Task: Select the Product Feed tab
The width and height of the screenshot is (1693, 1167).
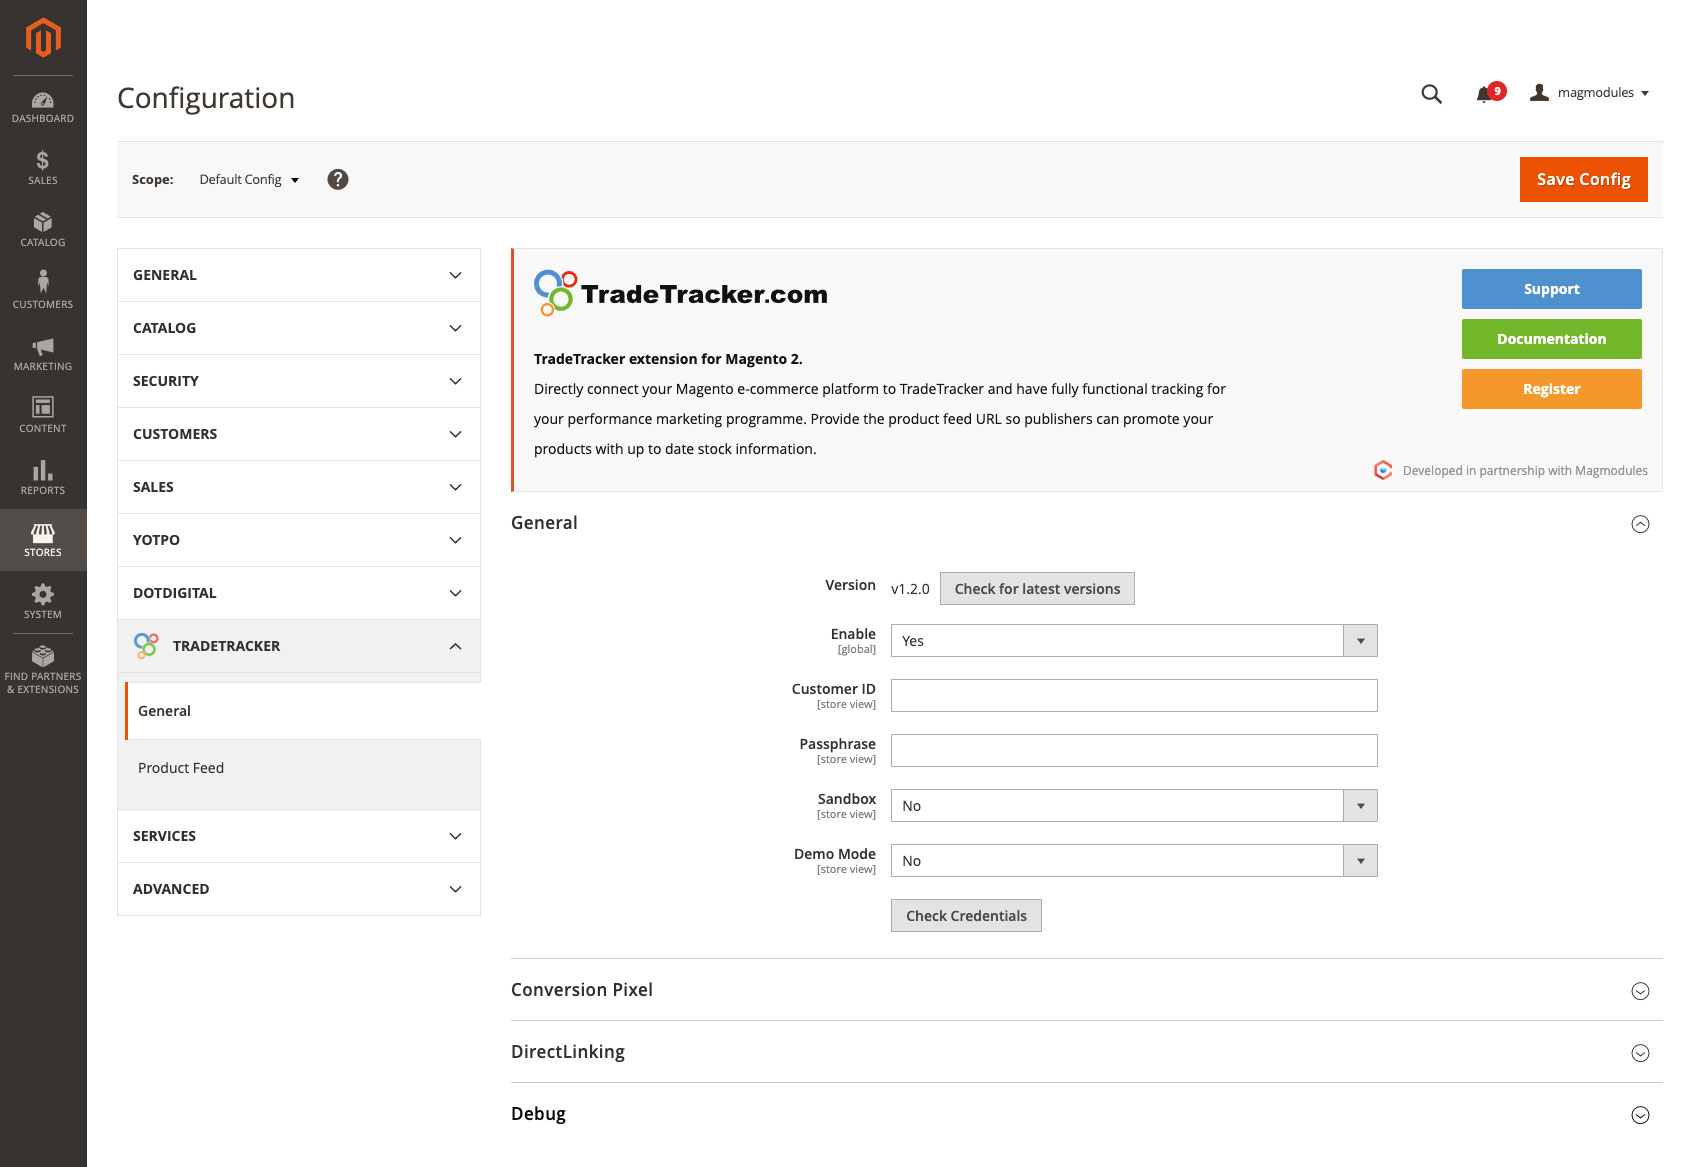Action: pos(302,768)
